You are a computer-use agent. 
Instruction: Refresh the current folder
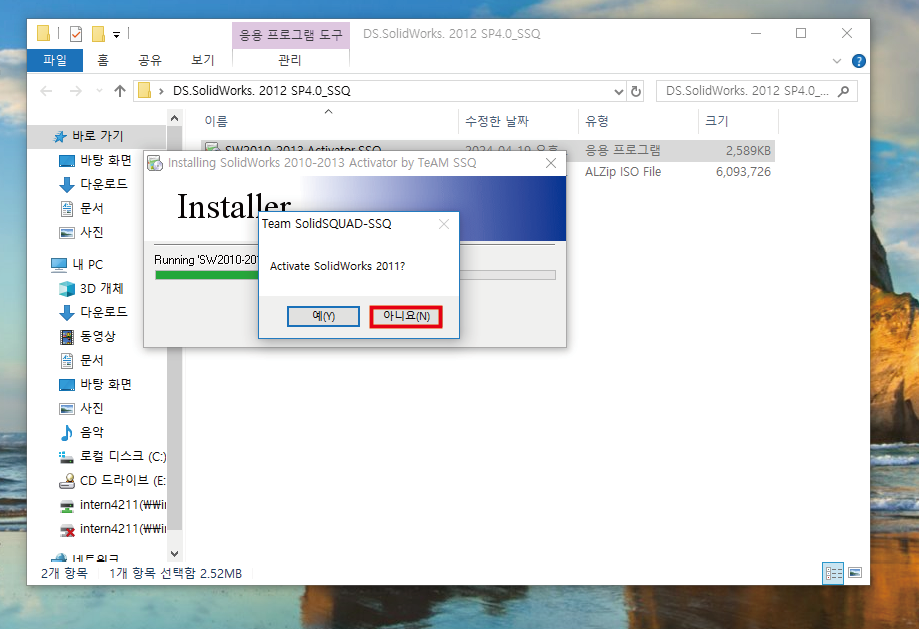(x=635, y=91)
